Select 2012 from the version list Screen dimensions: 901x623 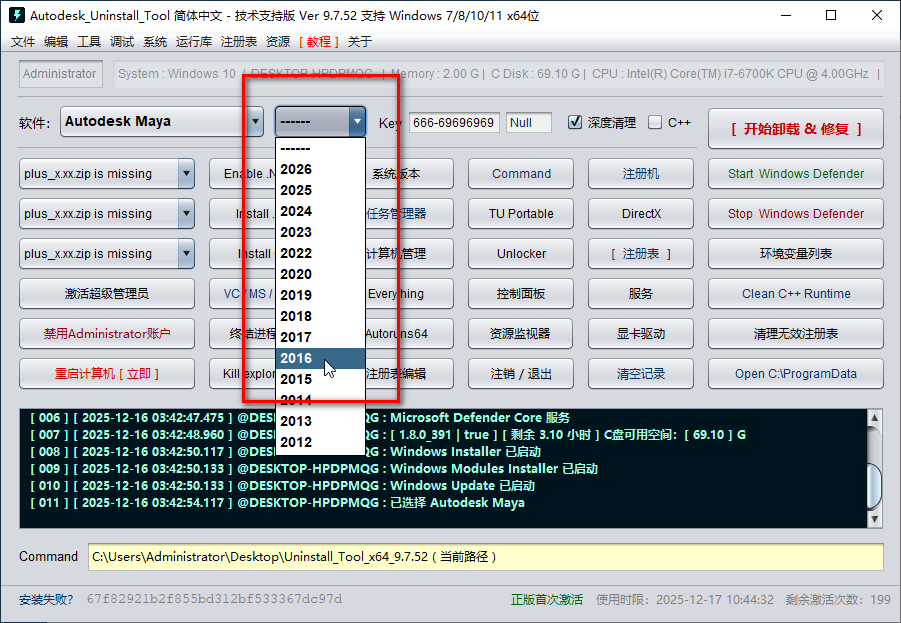coord(320,442)
